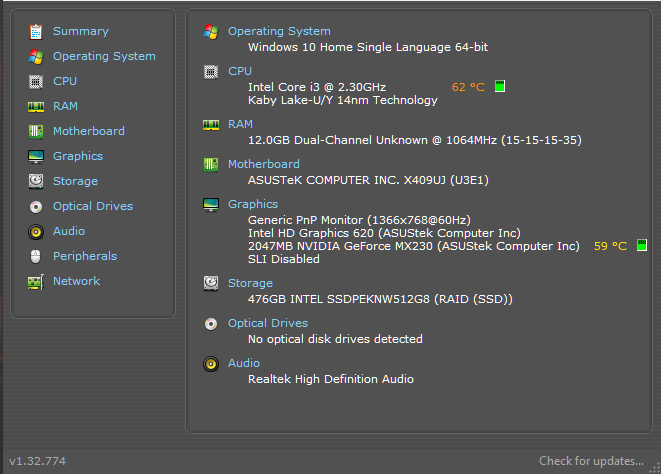Click the Audio heading link in summary

244,363
